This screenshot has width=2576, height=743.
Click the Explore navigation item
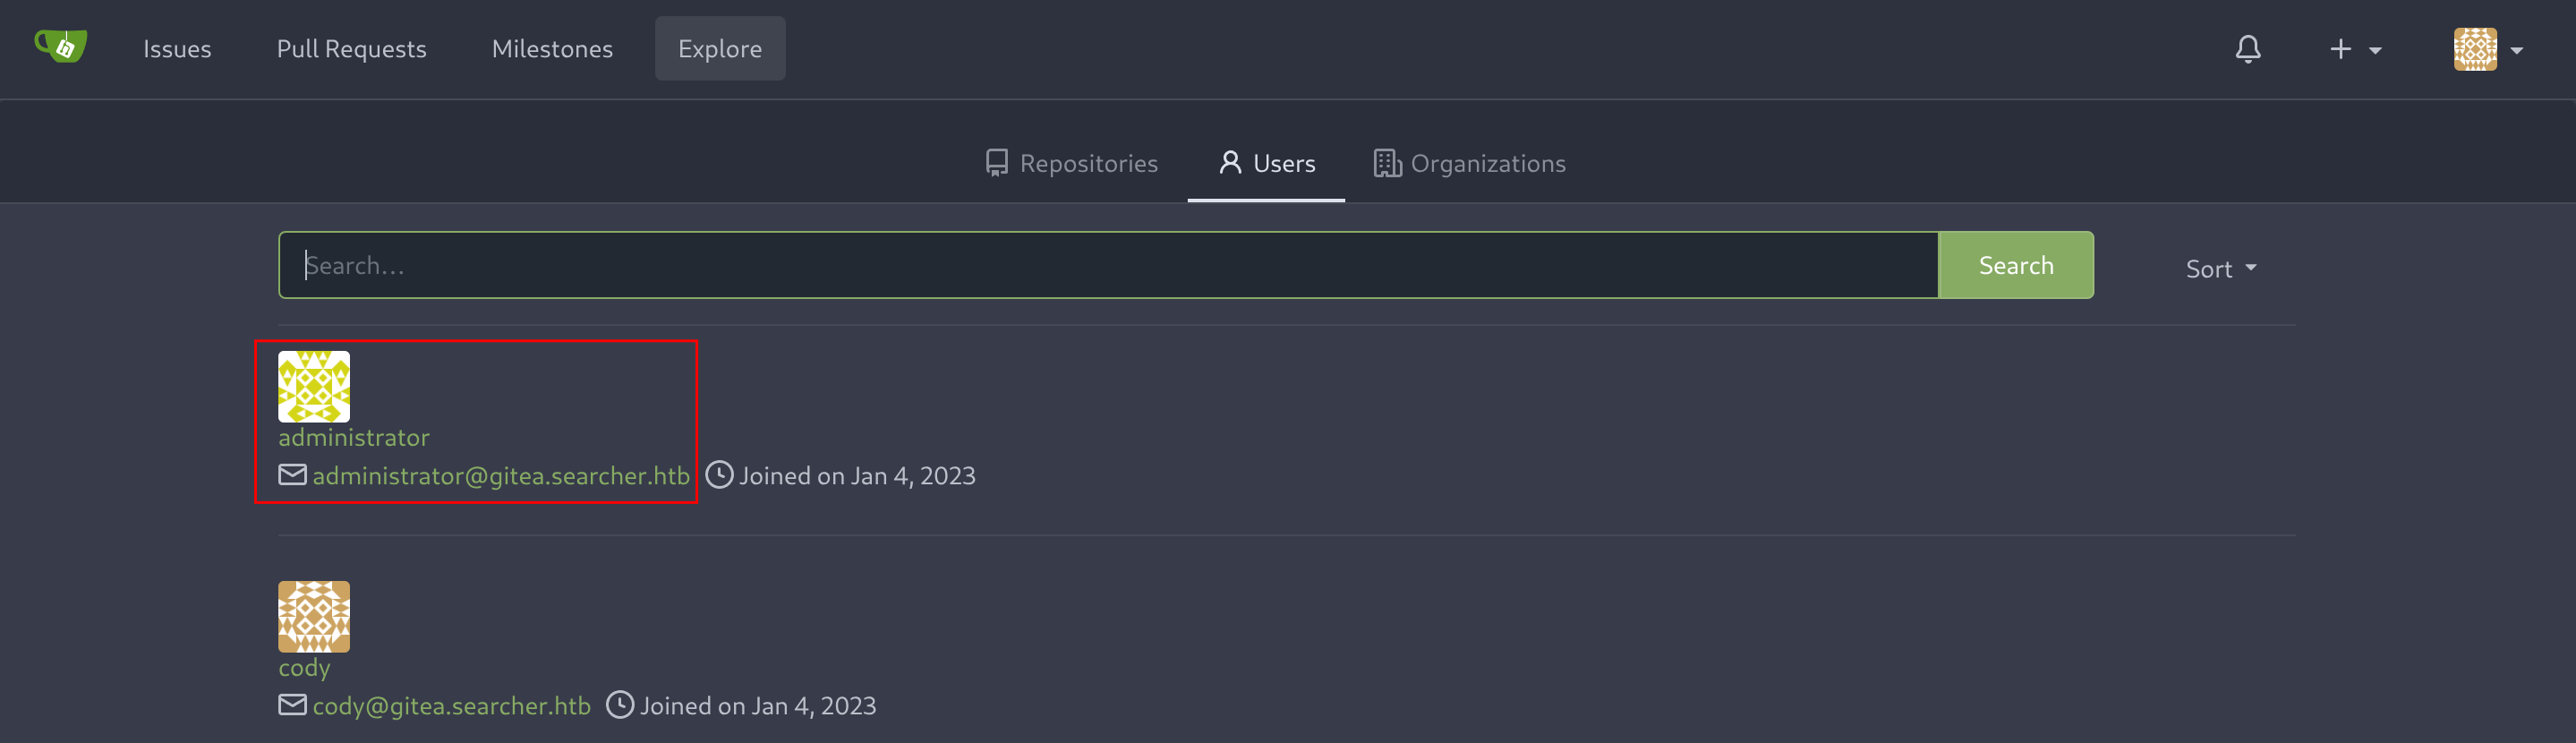[720, 49]
